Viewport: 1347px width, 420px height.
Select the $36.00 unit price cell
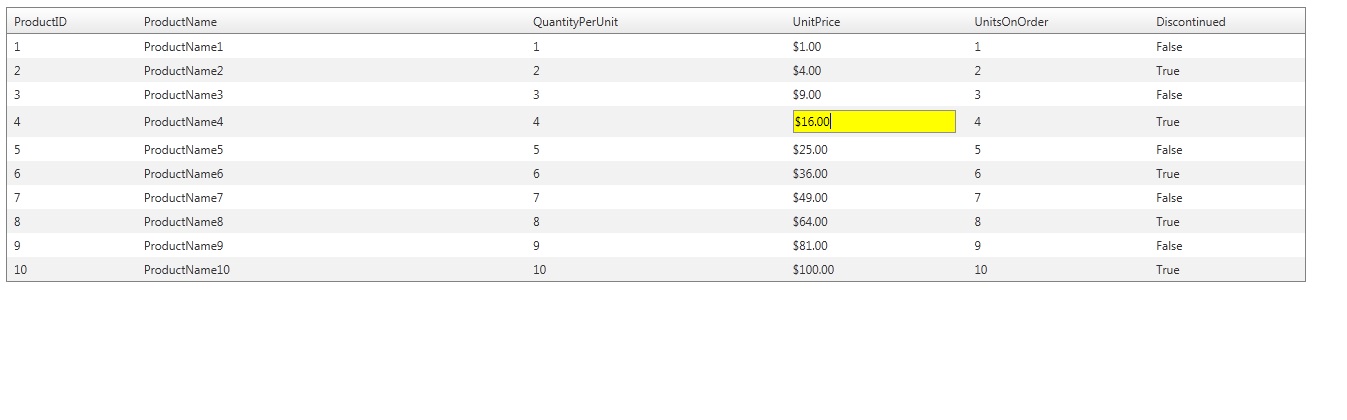coord(810,174)
